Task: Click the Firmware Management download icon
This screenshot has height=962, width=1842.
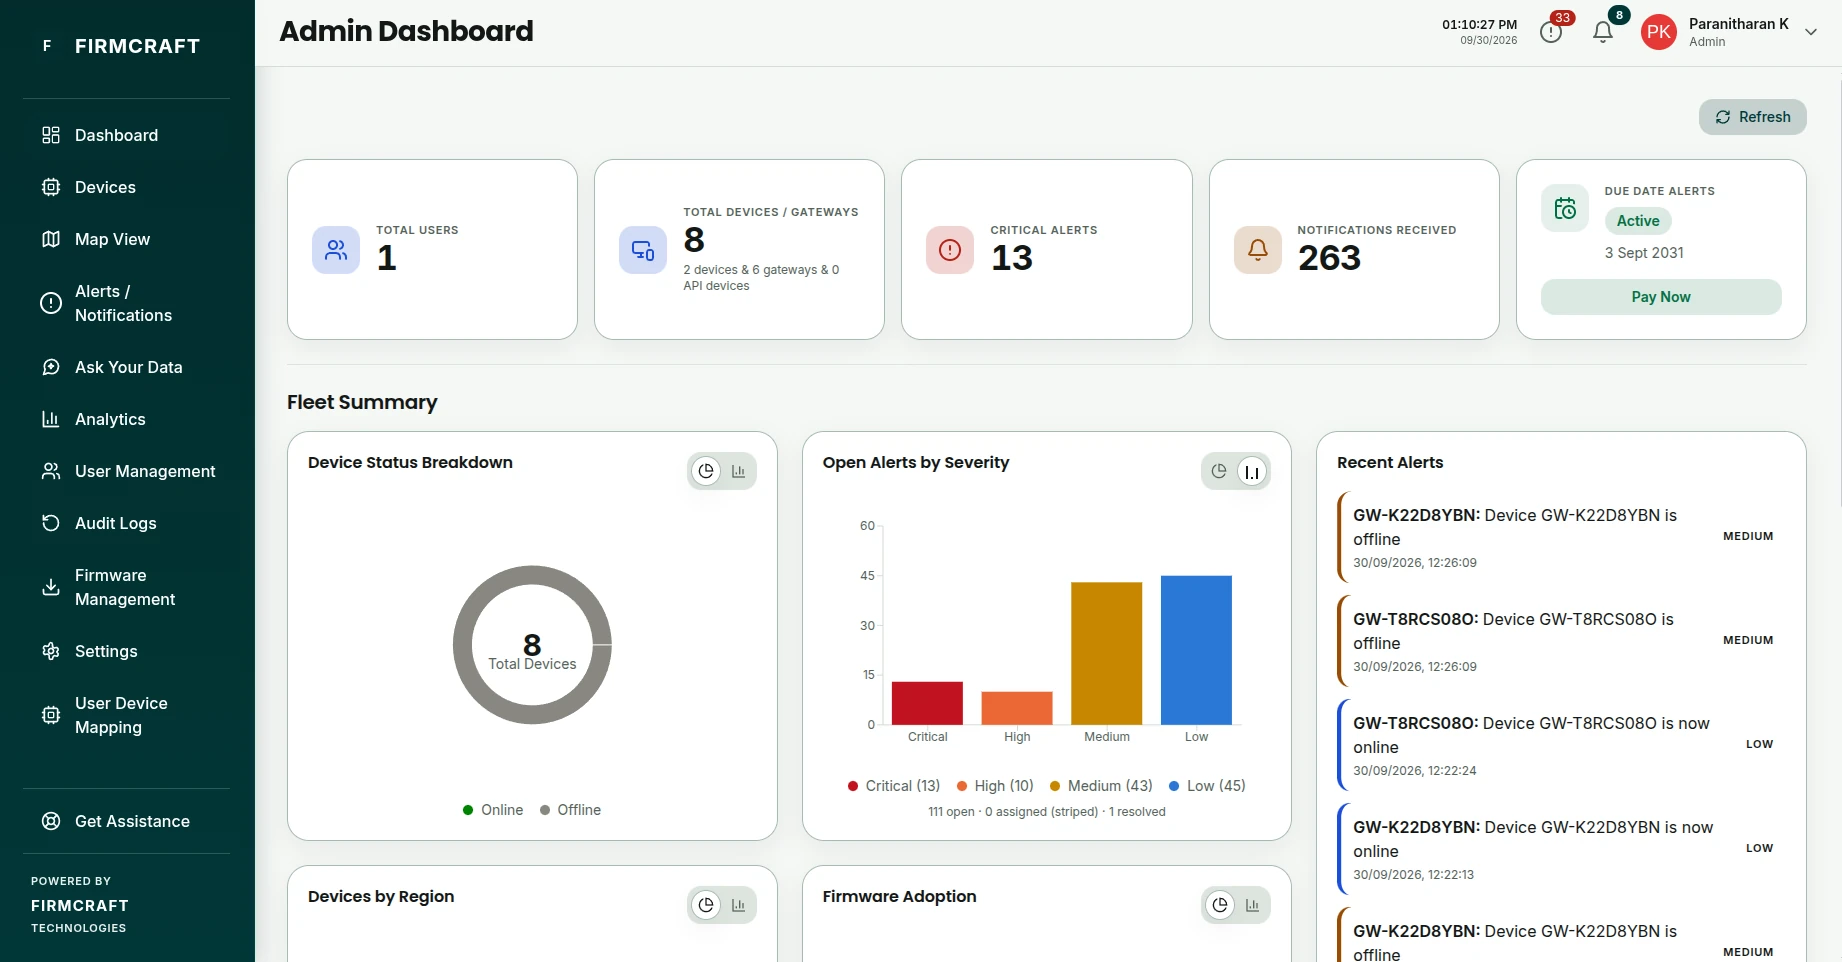Action: click(x=51, y=587)
